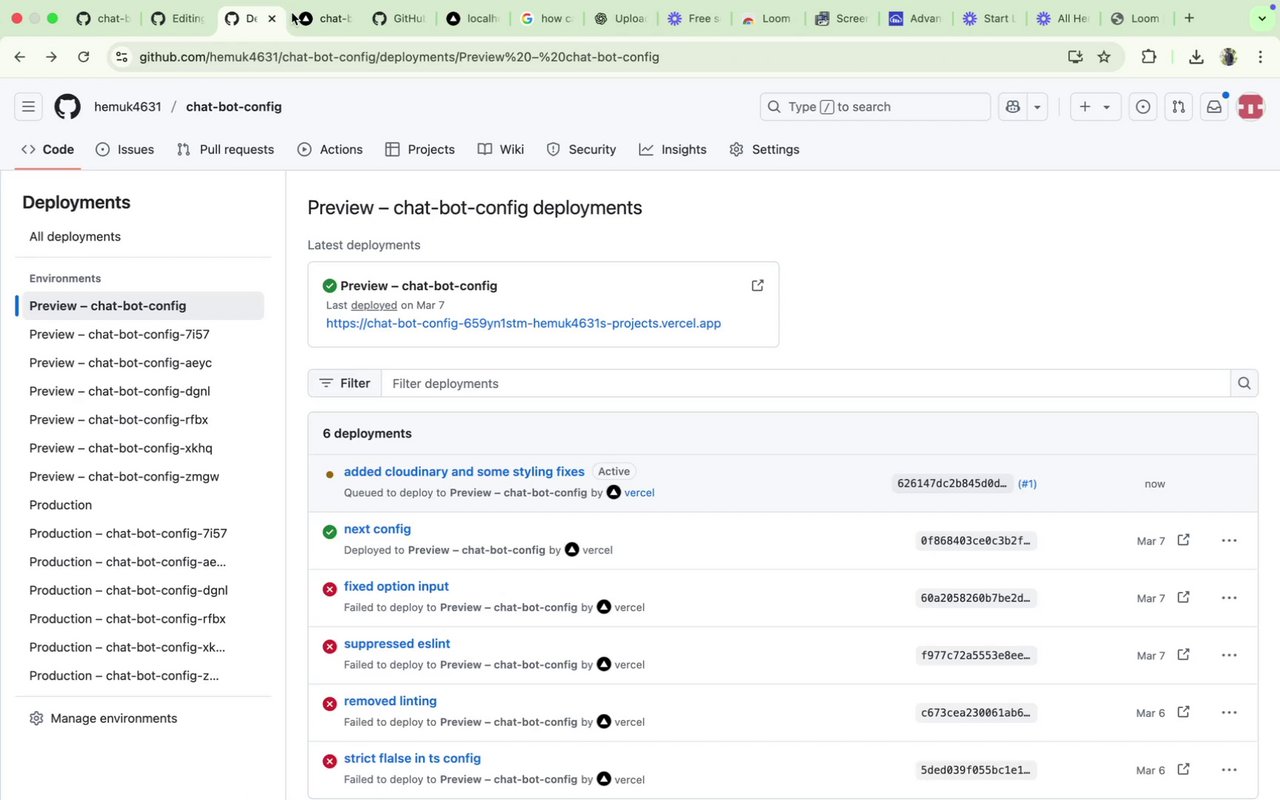The image size is (1280, 800).
Task: Open the Chrome downloads icon
Action: point(1196,57)
